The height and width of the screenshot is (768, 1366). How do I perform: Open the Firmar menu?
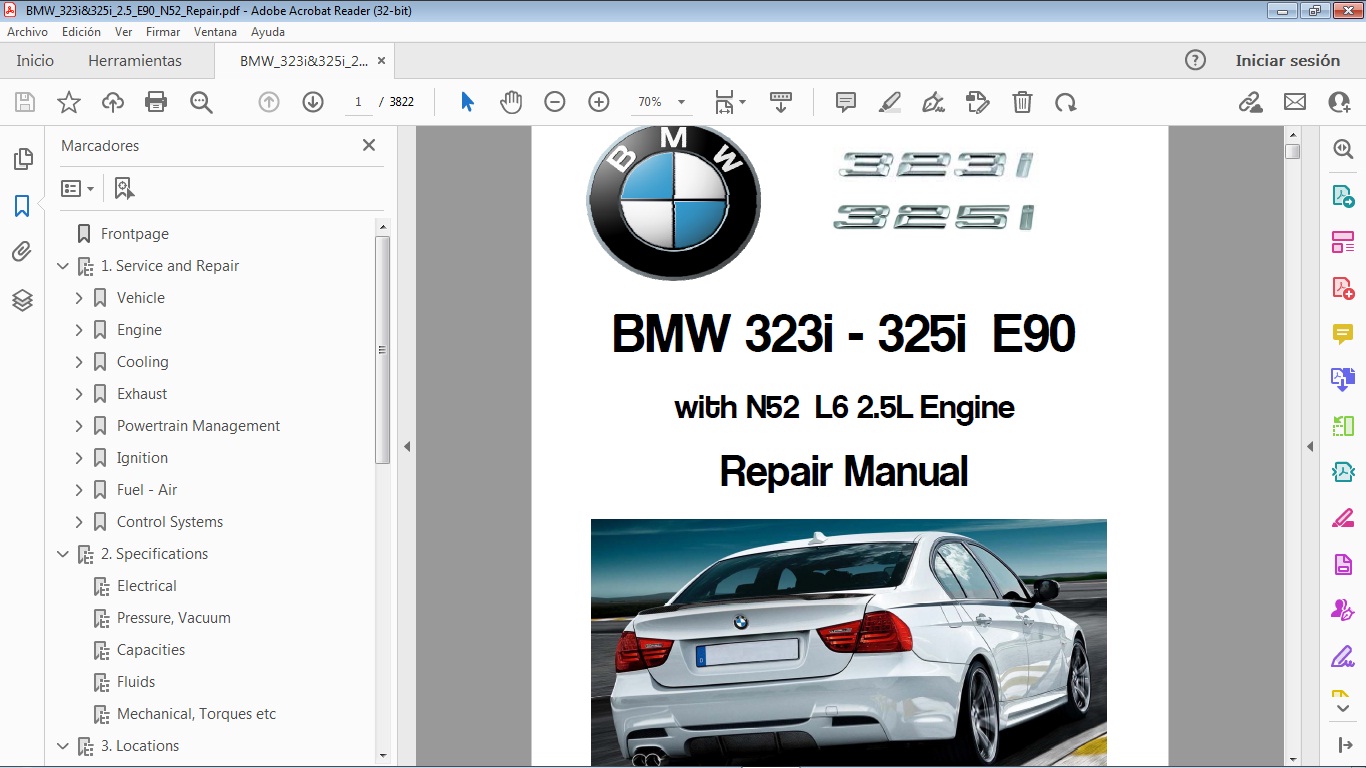click(x=163, y=32)
